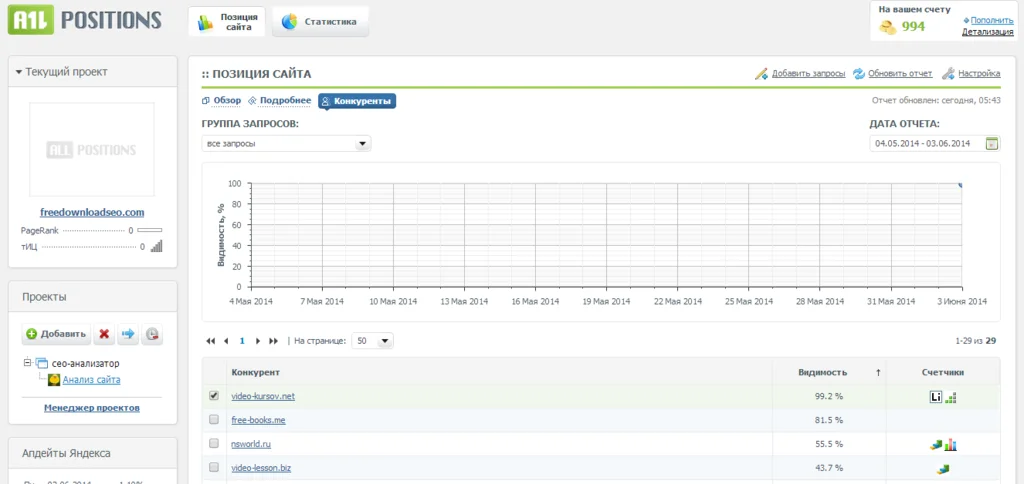This screenshot has height=484, width=1024.
Task: Click the Добавить запросы pencil icon
Action: tap(761, 73)
